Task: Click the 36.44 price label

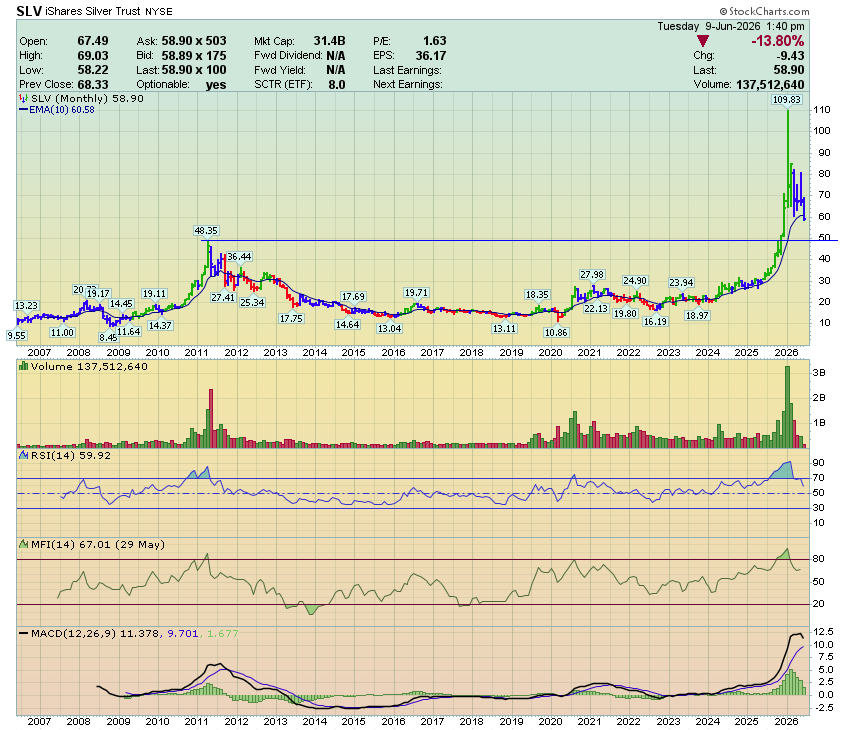Action: pyautogui.click(x=239, y=257)
